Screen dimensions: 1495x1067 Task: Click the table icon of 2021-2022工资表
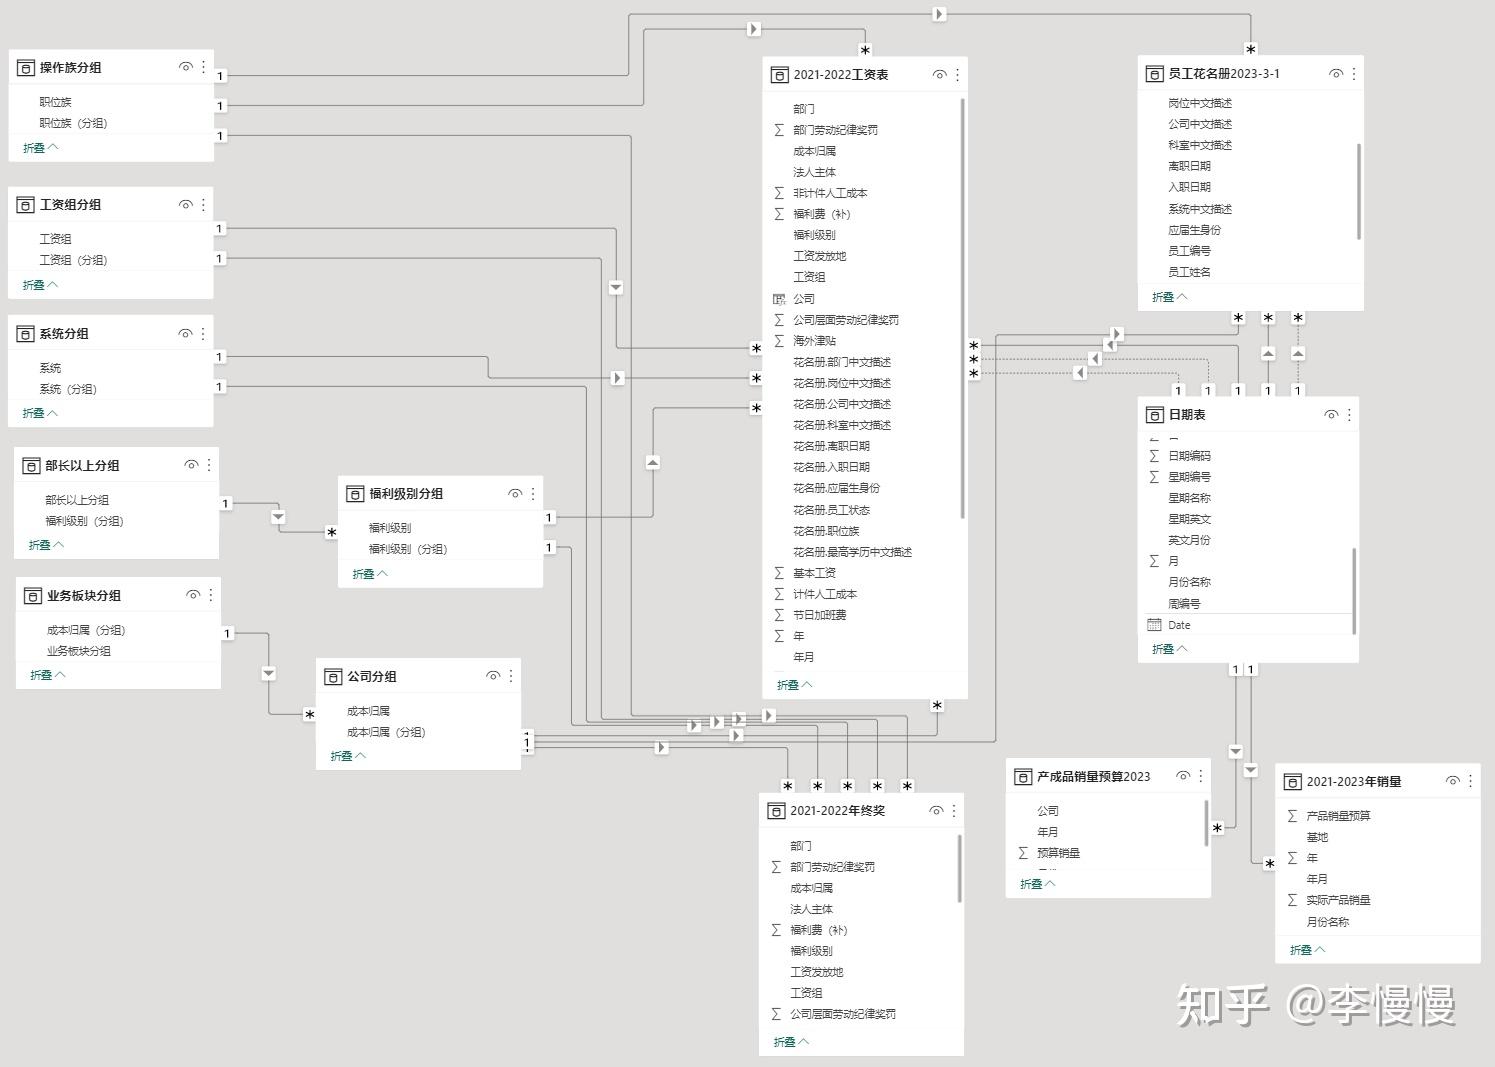coord(780,75)
